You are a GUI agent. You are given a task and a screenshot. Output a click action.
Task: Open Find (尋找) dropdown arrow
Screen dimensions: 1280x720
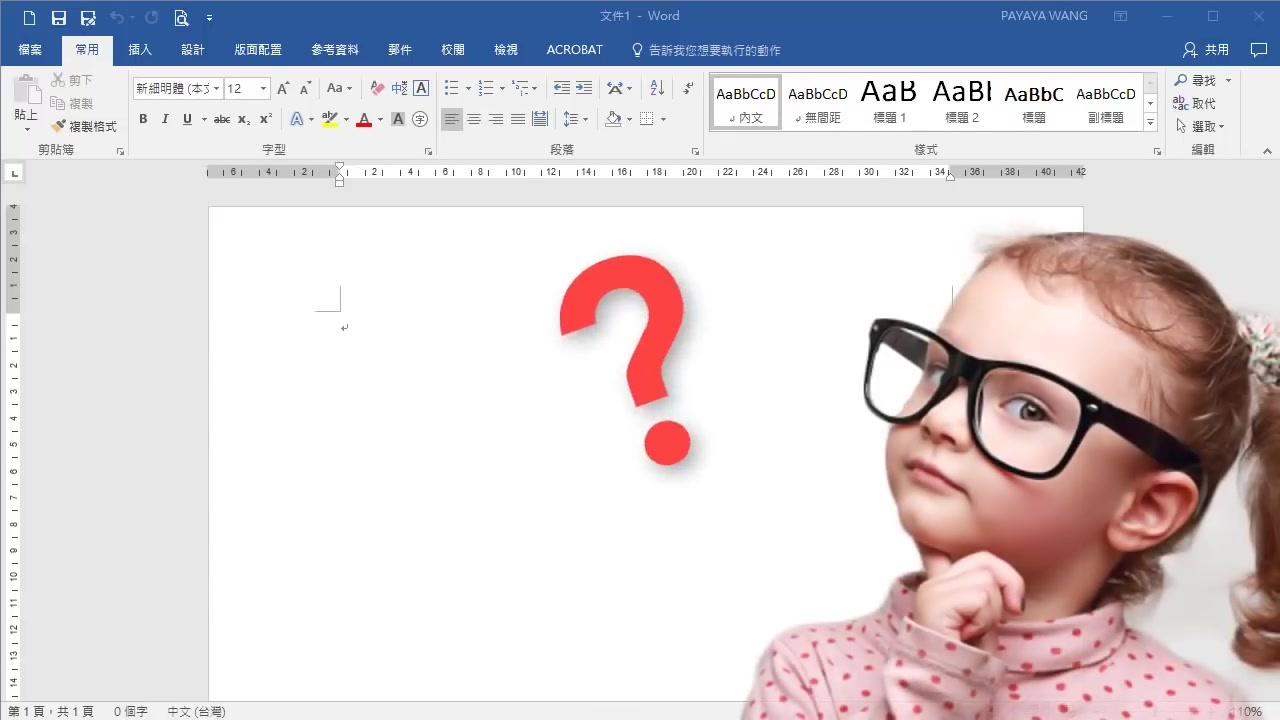click(1228, 80)
